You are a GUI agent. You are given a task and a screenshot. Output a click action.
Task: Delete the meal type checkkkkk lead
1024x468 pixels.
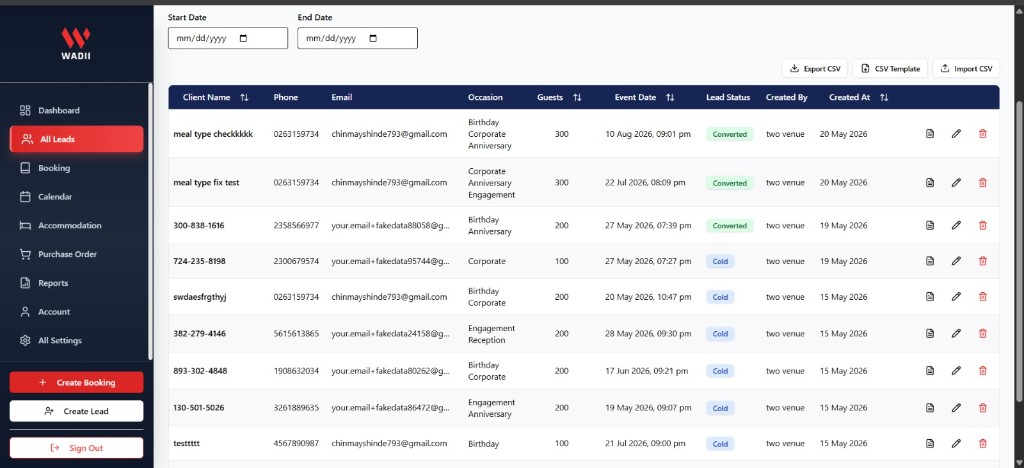tap(983, 134)
